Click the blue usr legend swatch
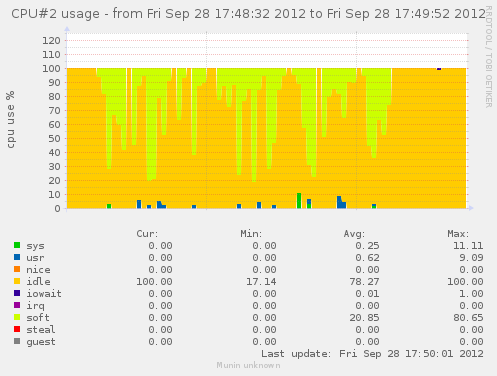Viewport: 497px width, 376px height. (x=17, y=257)
